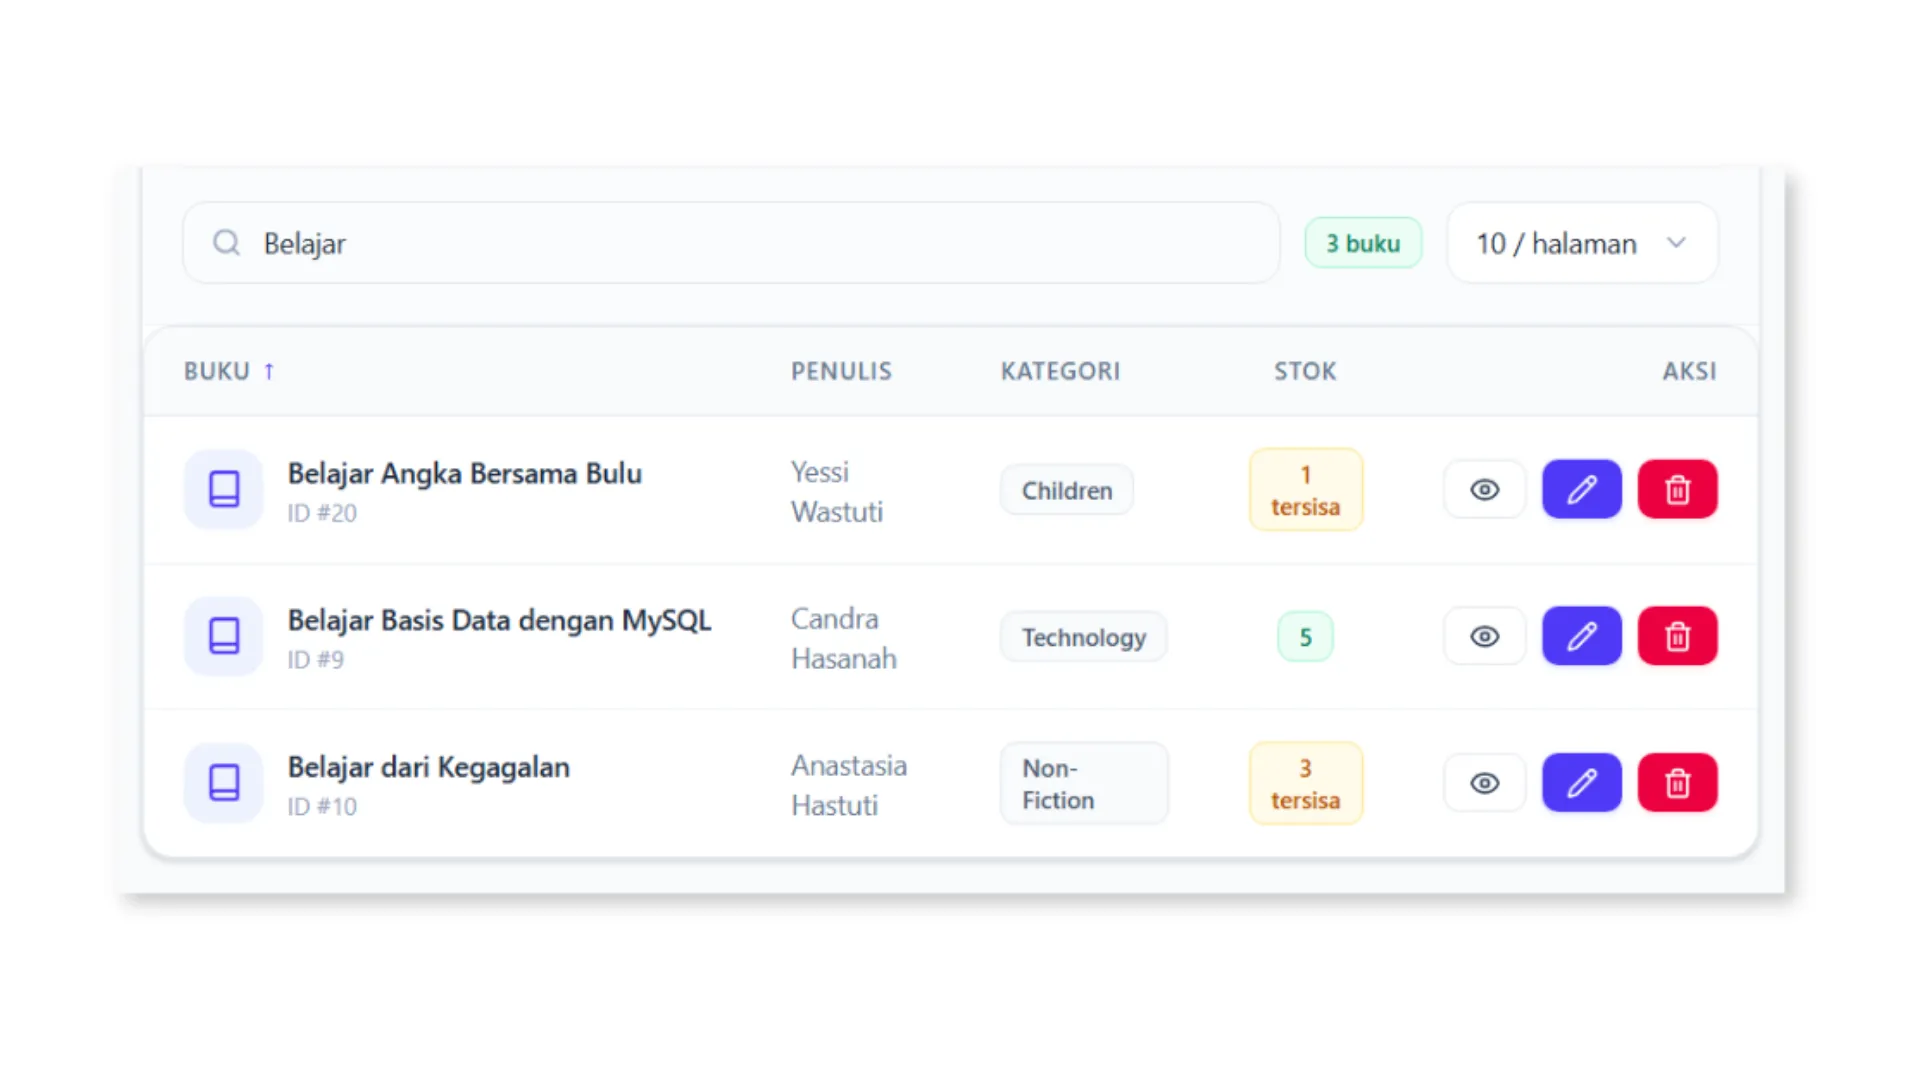Open the 10 / halaman page-size dropdown

pyautogui.click(x=1582, y=243)
